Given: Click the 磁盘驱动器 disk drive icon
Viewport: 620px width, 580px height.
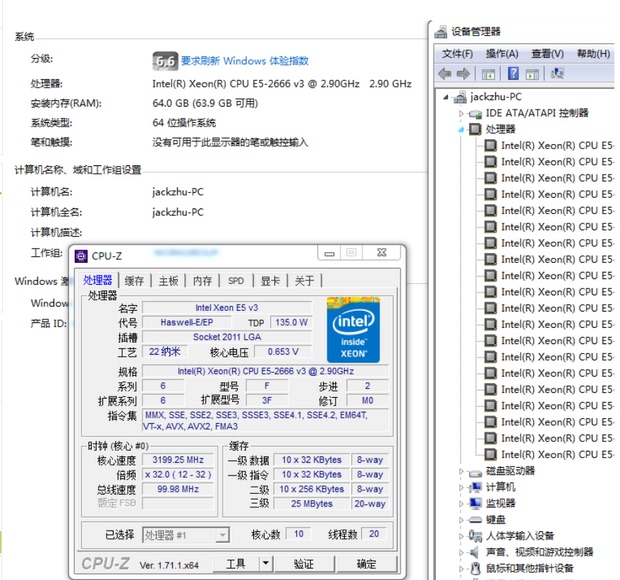Looking at the screenshot, I should (475, 471).
